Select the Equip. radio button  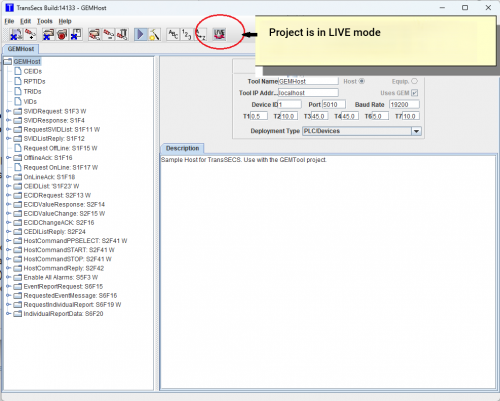414,81
